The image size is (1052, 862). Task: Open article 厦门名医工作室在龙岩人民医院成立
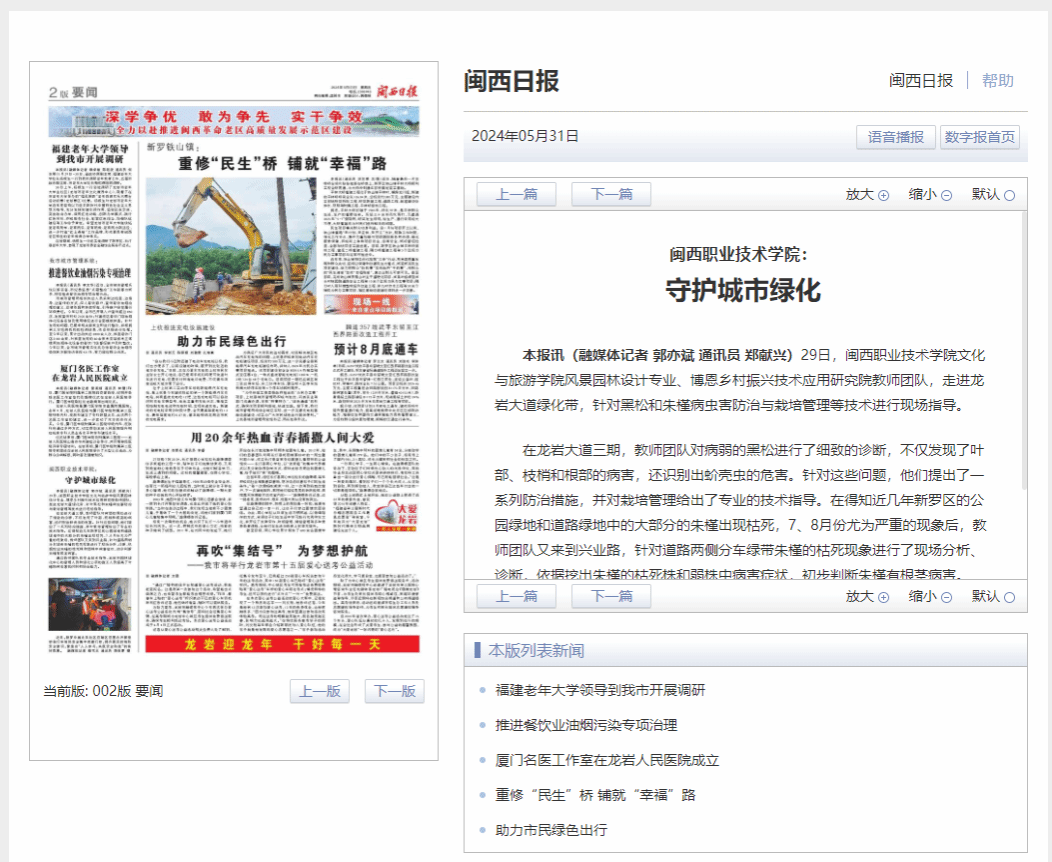(x=607, y=760)
